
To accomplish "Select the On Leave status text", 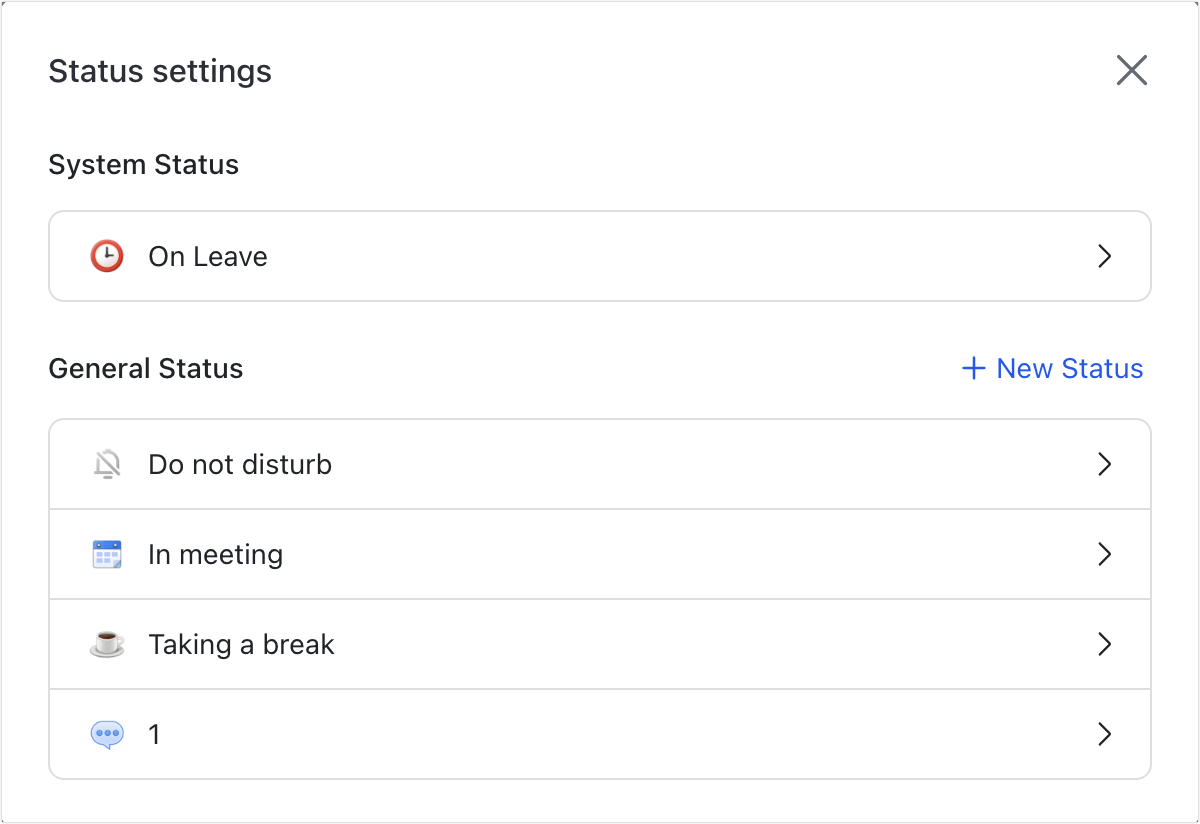I will tap(208, 257).
